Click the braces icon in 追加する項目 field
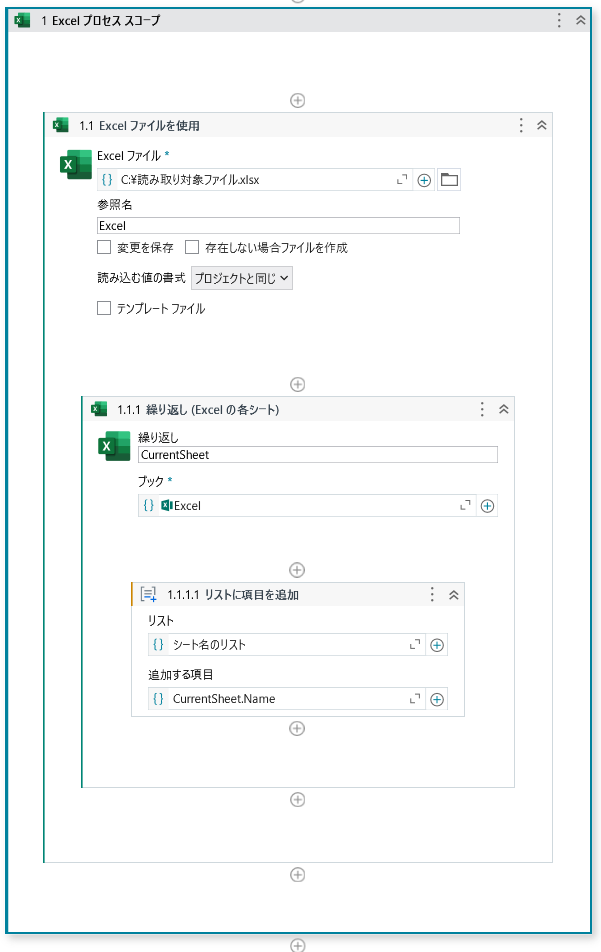This screenshot has width=601, height=952. (x=158, y=699)
